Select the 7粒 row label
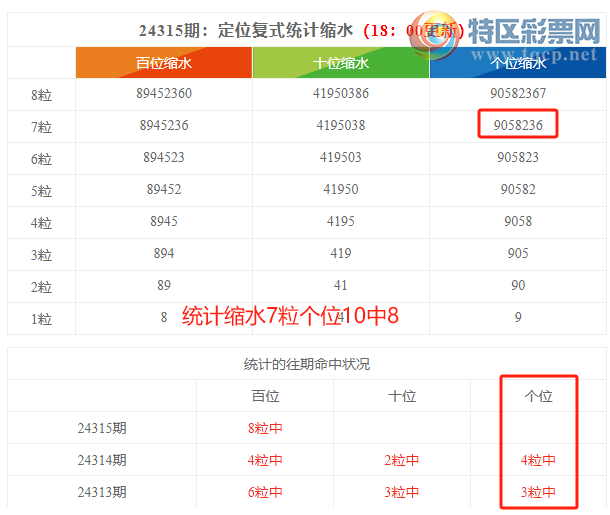The image size is (610, 515). 42,127
